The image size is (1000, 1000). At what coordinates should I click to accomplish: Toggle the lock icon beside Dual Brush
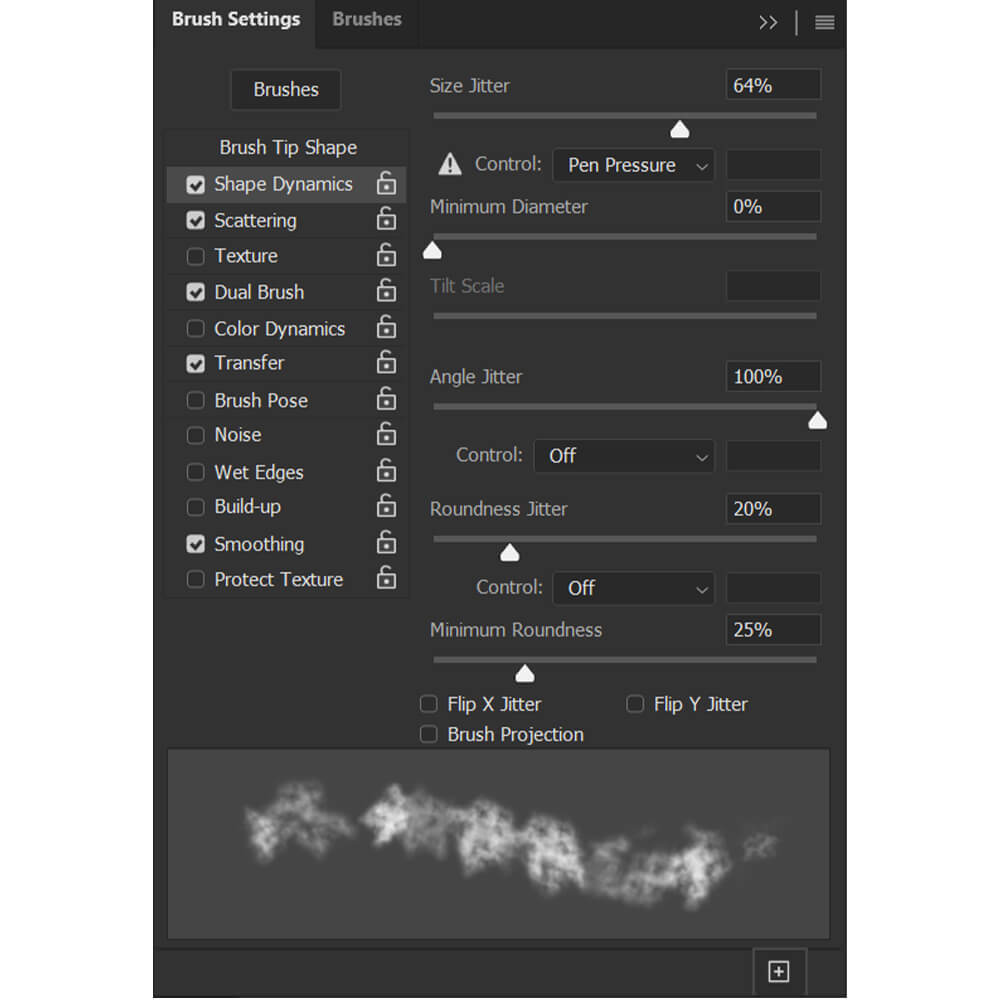[x=386, y=291]
